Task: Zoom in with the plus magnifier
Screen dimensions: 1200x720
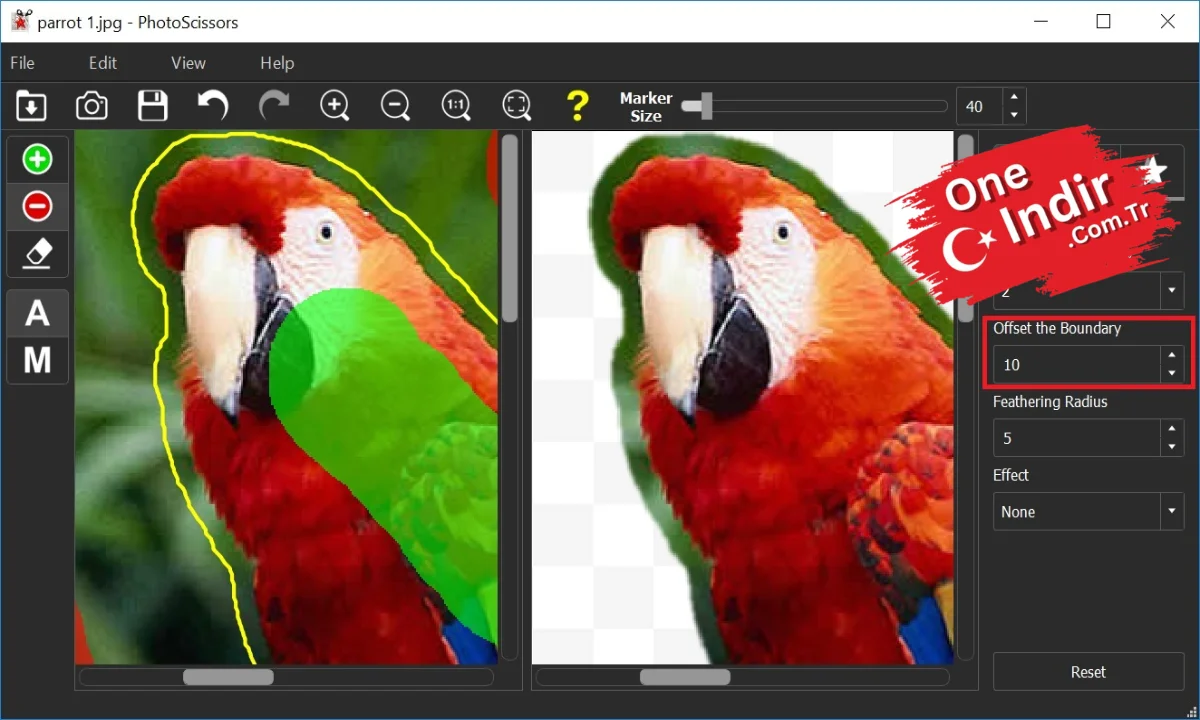Action: point(334,105)
